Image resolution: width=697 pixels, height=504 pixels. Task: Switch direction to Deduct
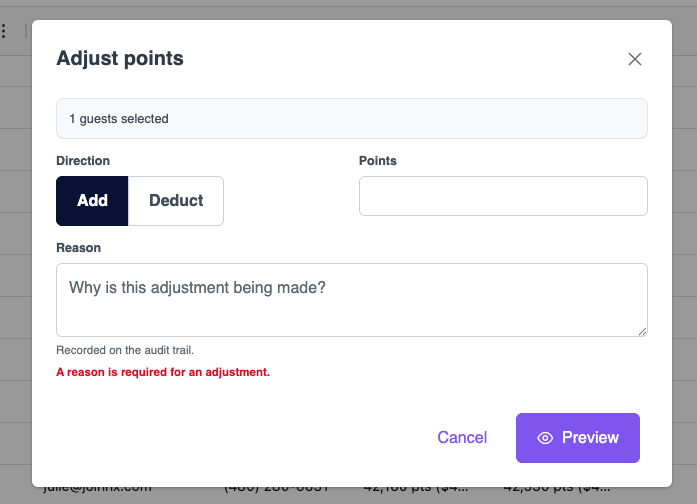(x=176, y=201)
